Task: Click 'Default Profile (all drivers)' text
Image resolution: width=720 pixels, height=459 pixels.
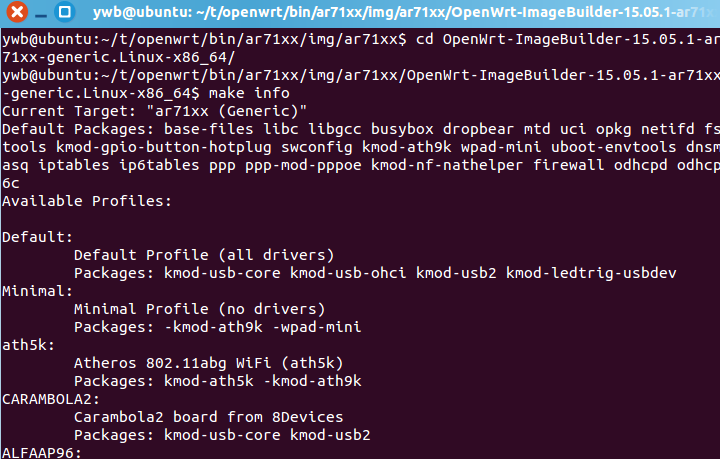Action: (204, 255)
